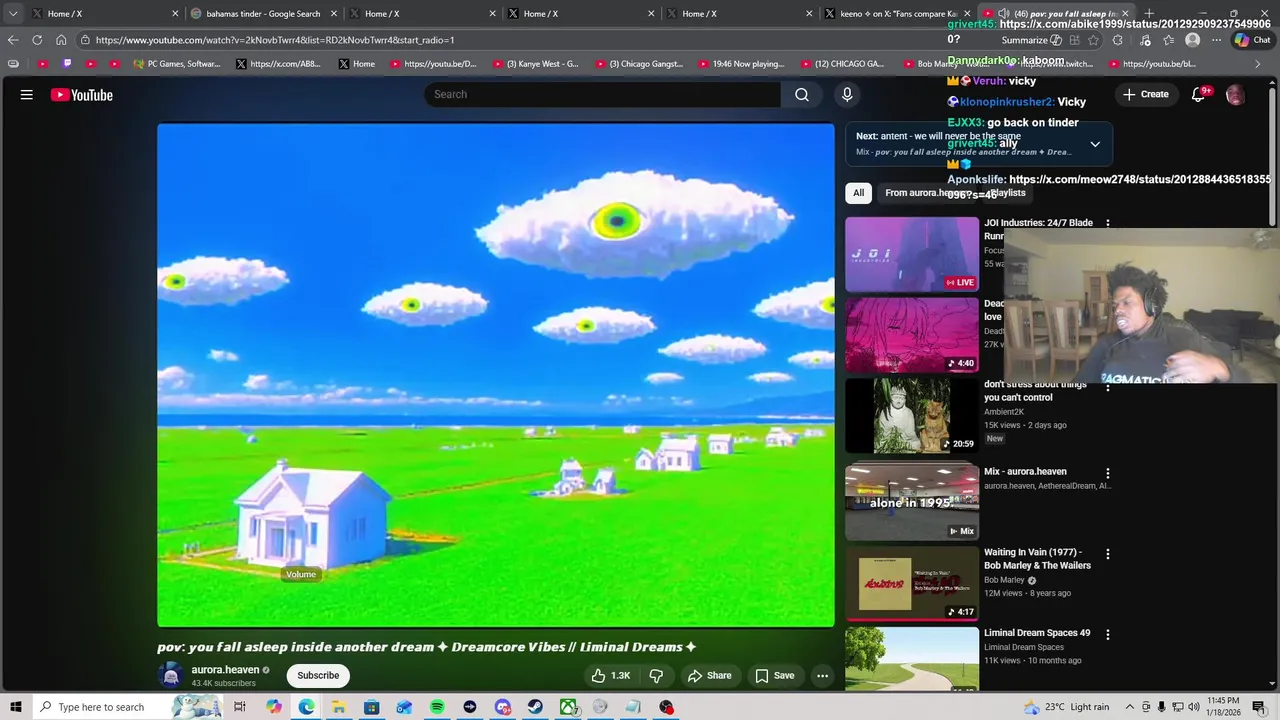The image size is (1280, 720).
Task: Save the video to a playlist
Action: tap(774, 675)
